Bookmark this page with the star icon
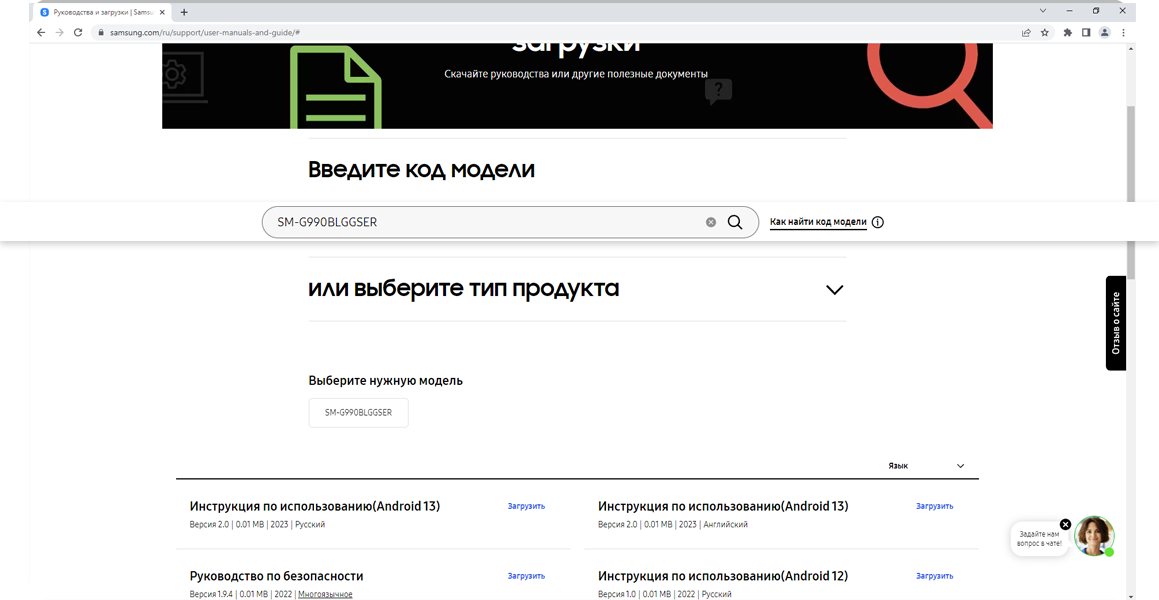 1044,33
